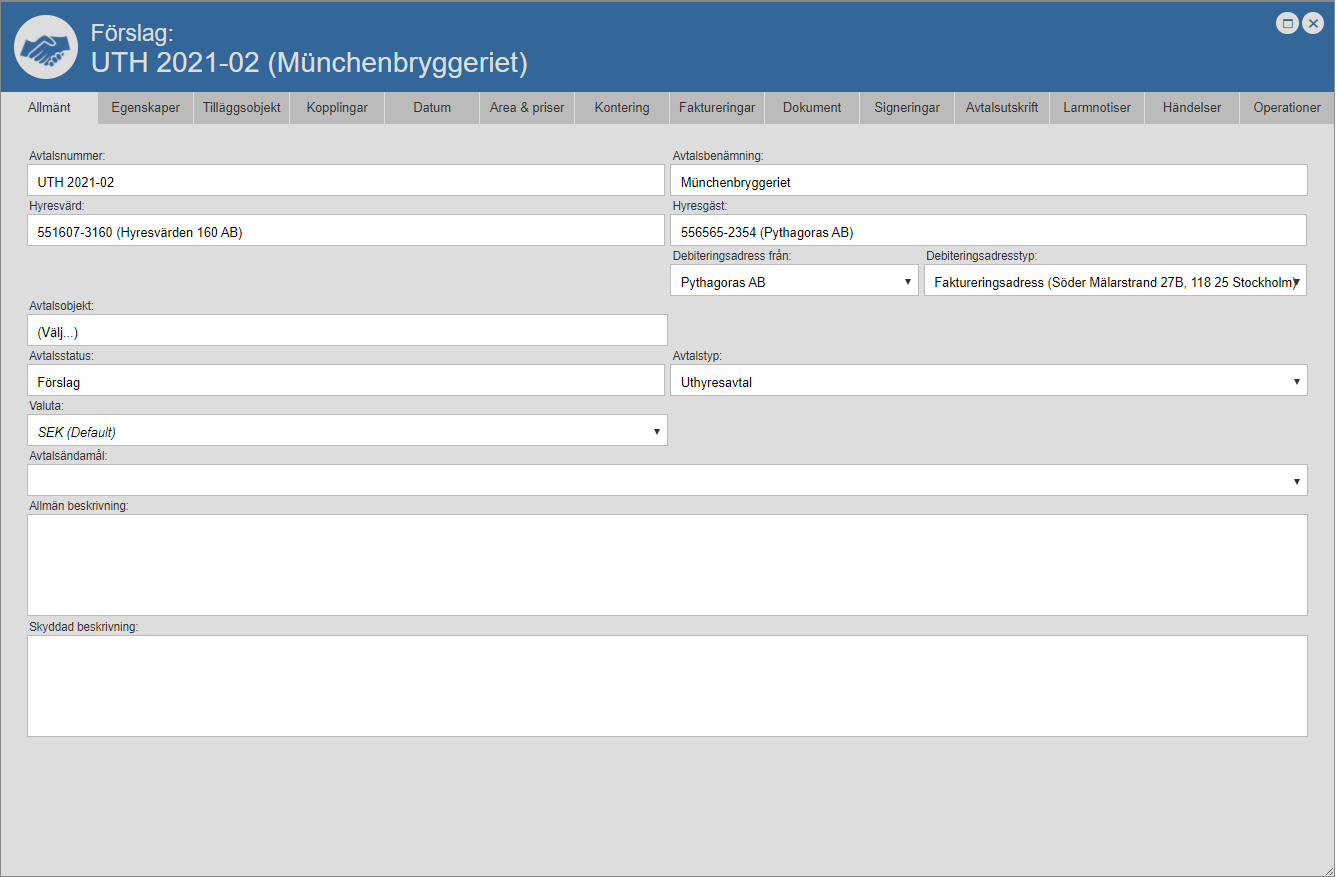
Task: Click the handshake agreement icon in header
Action: pos(46,47)
